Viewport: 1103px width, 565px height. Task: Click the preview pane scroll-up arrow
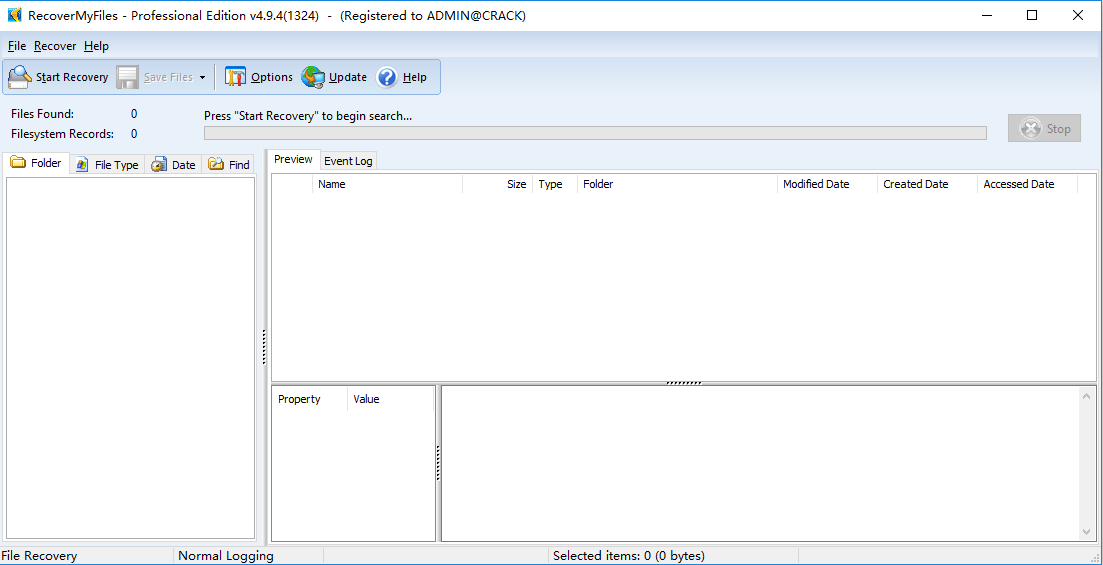pyautogui.click(x=1087, y=396)
